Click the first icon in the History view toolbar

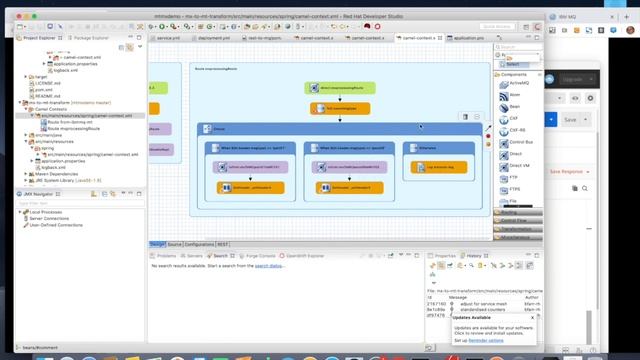[433, 266]
